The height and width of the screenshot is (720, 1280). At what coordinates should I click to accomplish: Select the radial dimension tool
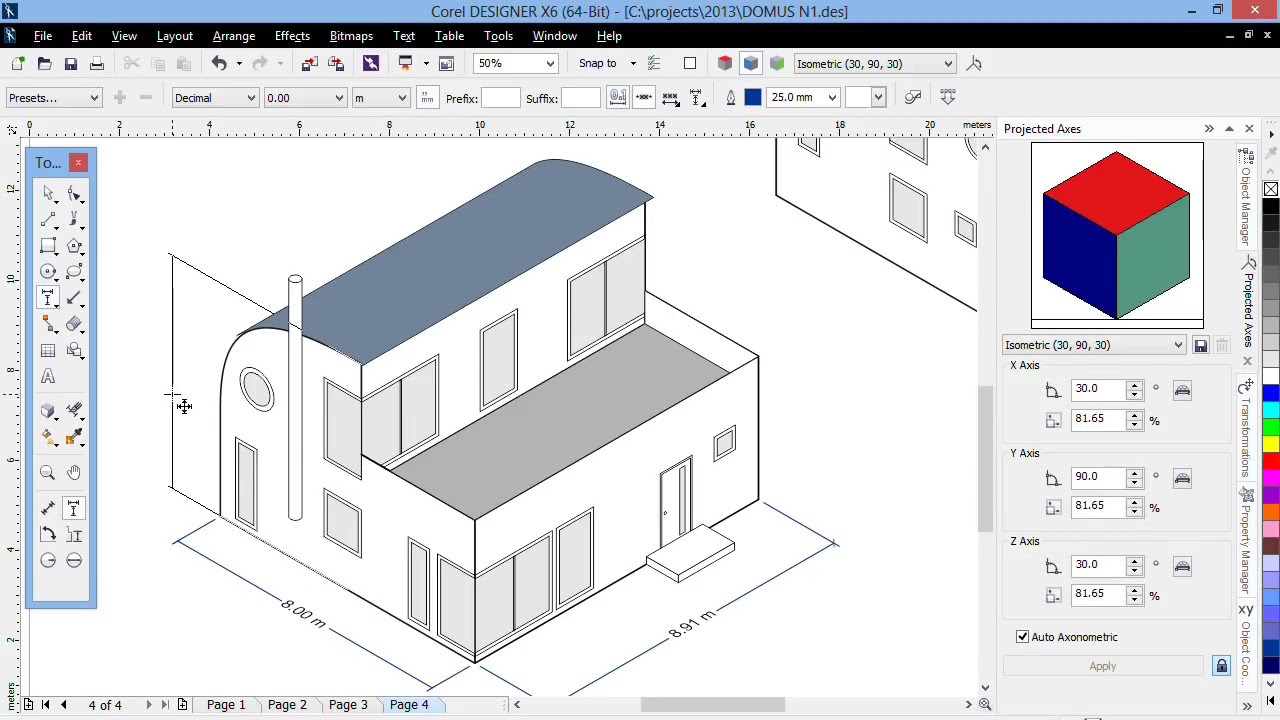click(x=48, y=561)
